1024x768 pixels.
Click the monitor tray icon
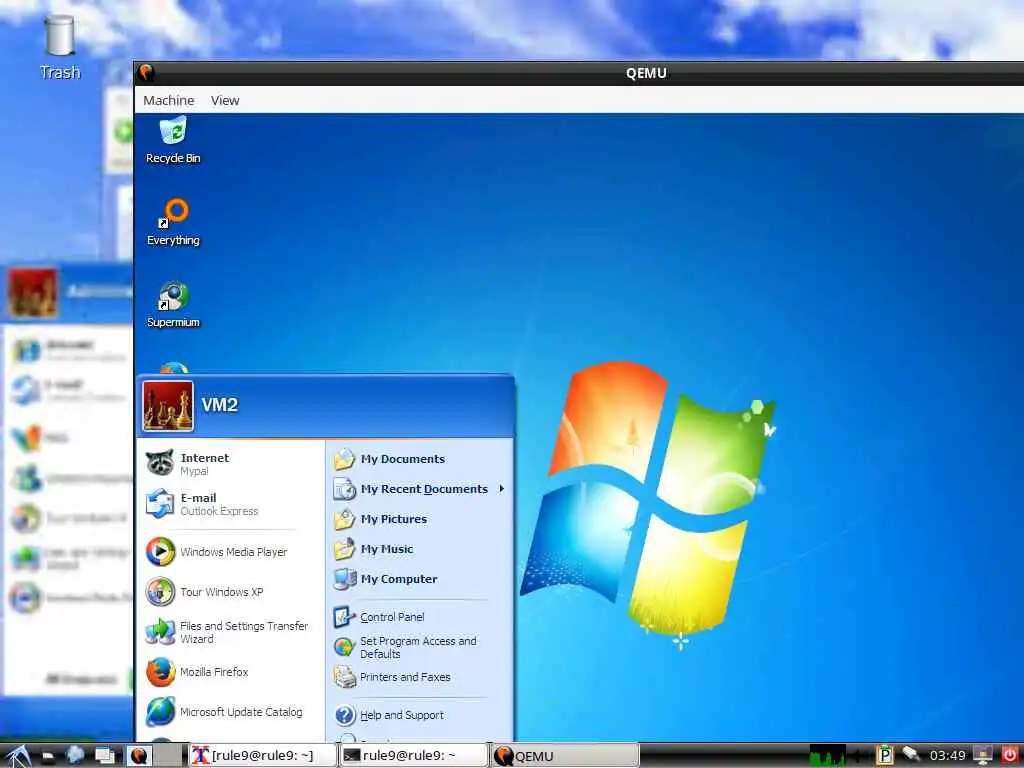(983, 756)
